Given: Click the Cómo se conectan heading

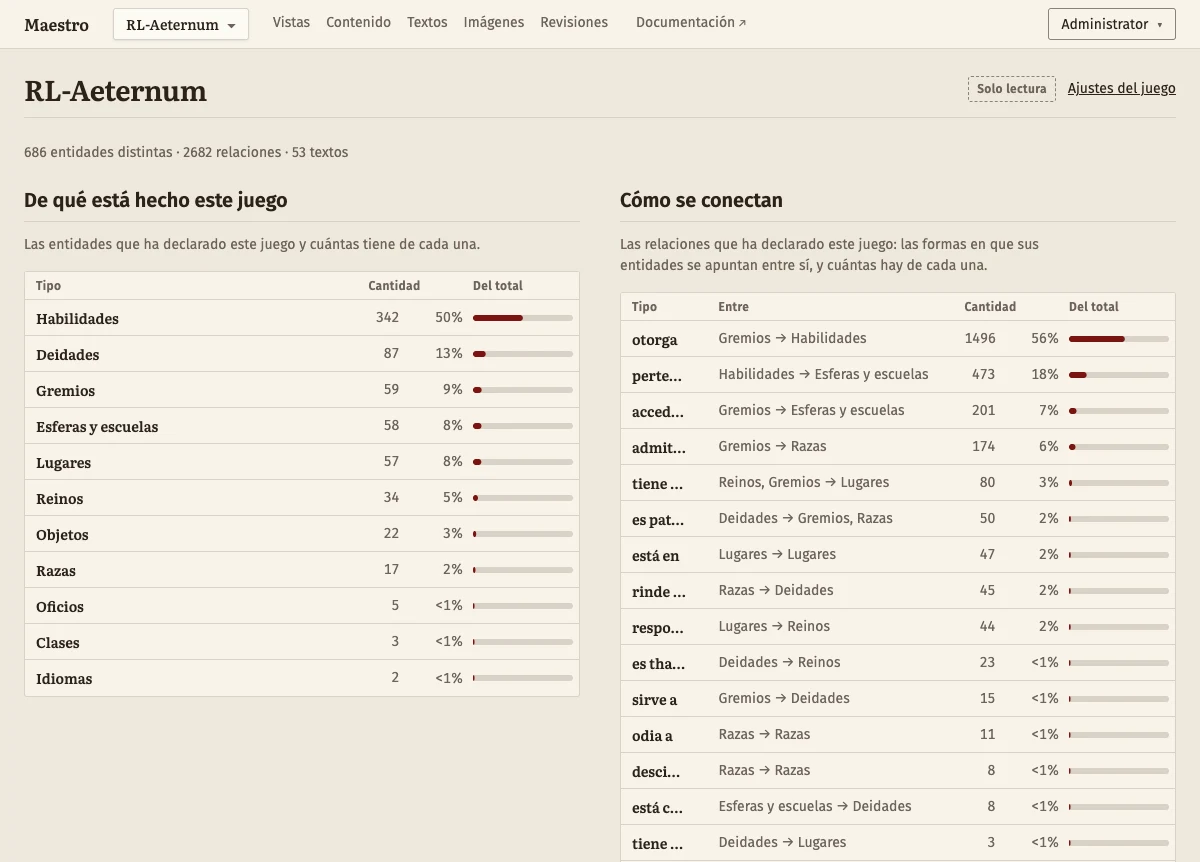Looking at the screenshot, I should tap(701, 200).
